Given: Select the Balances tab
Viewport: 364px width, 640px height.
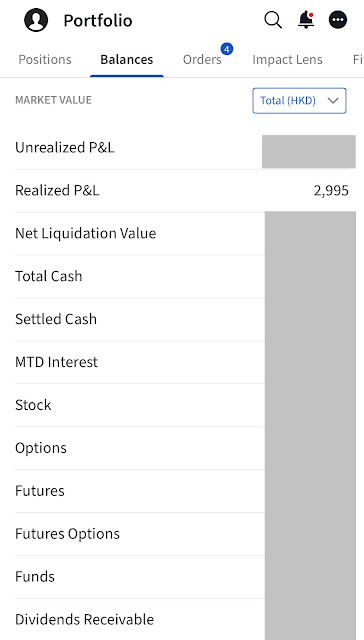Looking at the screenshot, I should point(127,60).
